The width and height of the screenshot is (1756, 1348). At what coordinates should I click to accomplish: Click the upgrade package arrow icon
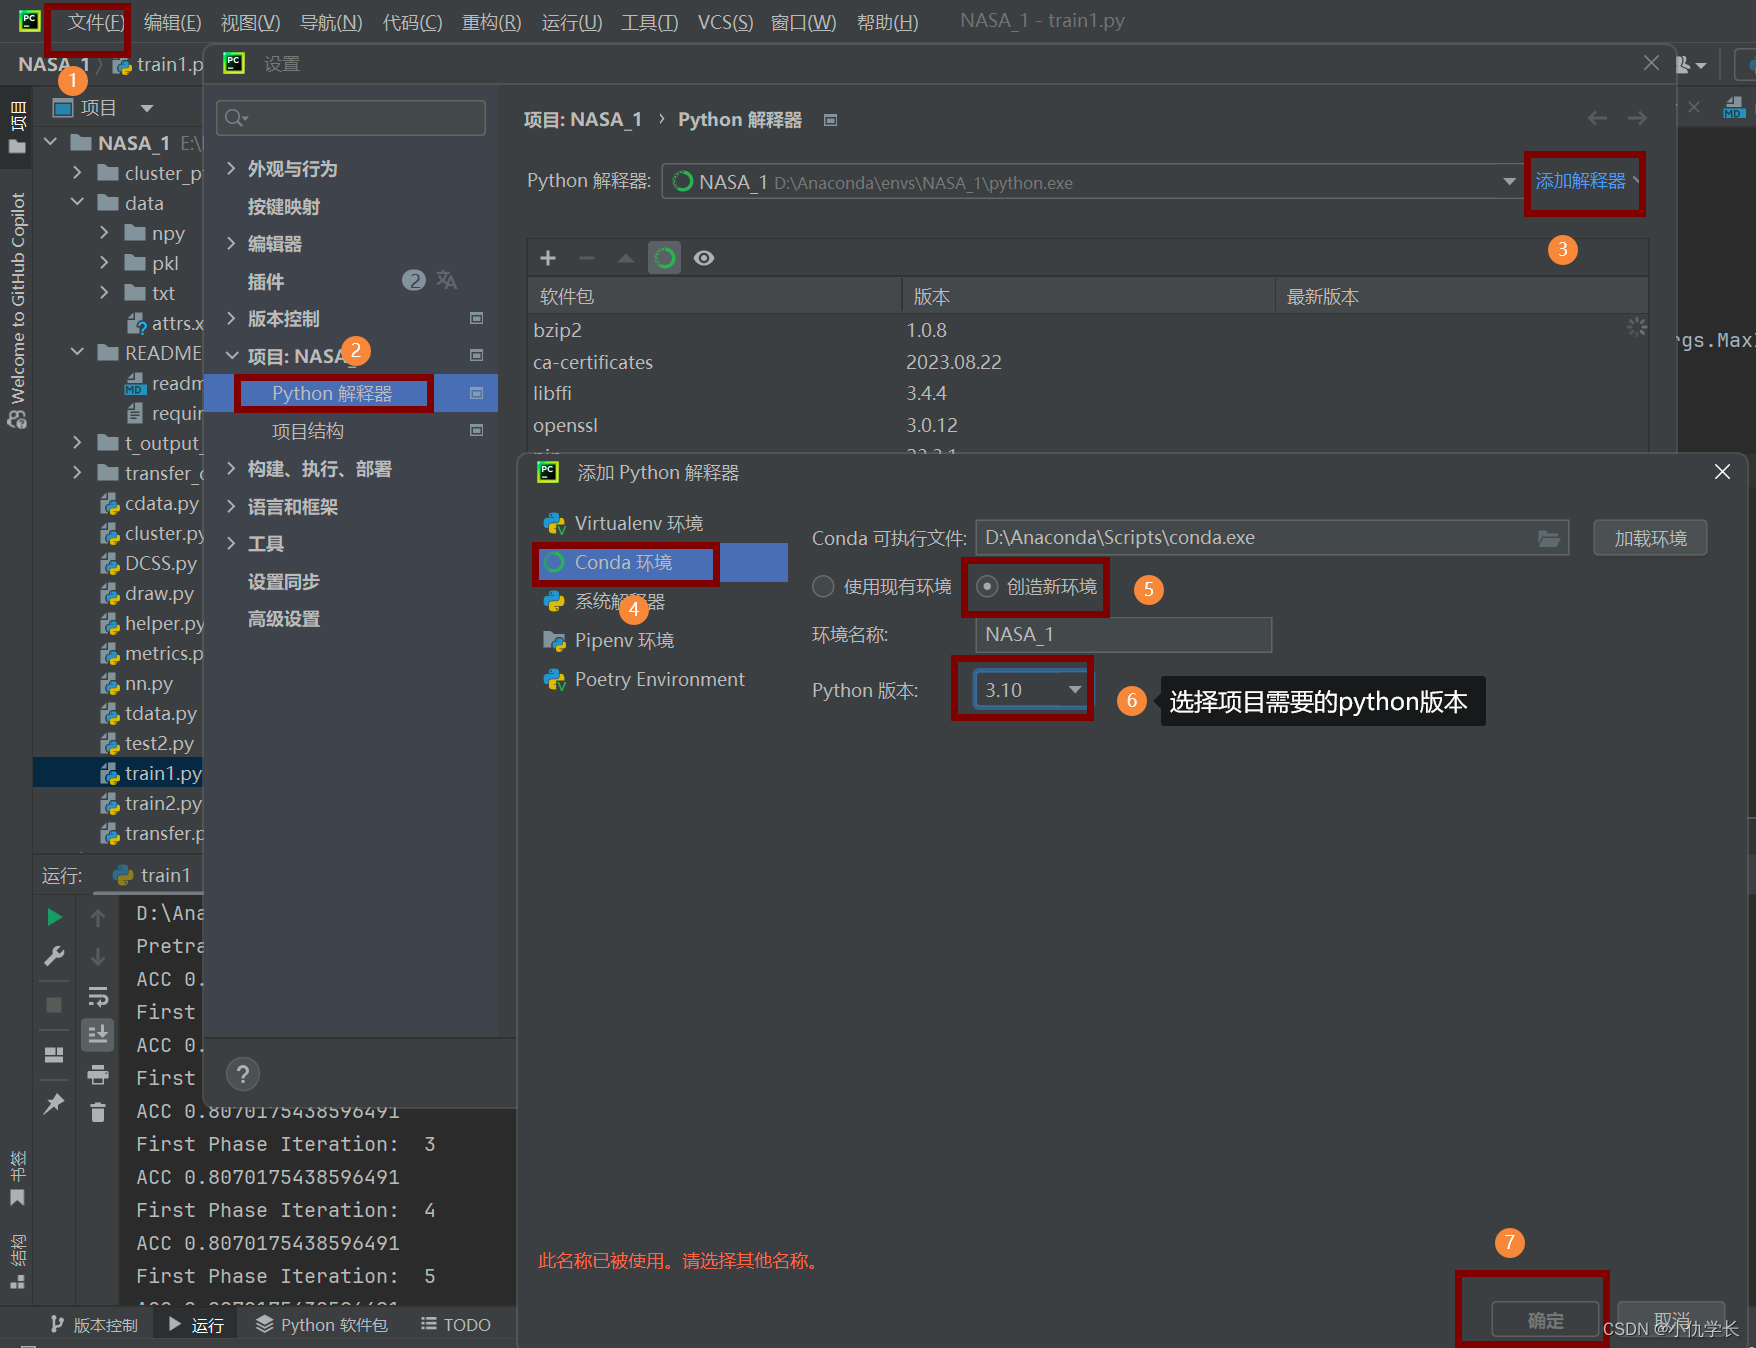626,258
